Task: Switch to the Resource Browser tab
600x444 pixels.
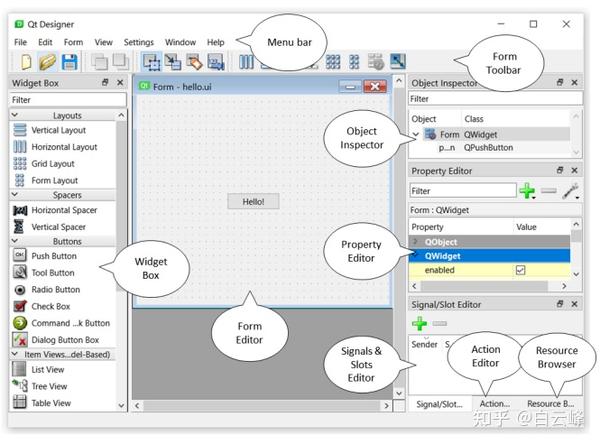Action: click(x=550, y=404)
